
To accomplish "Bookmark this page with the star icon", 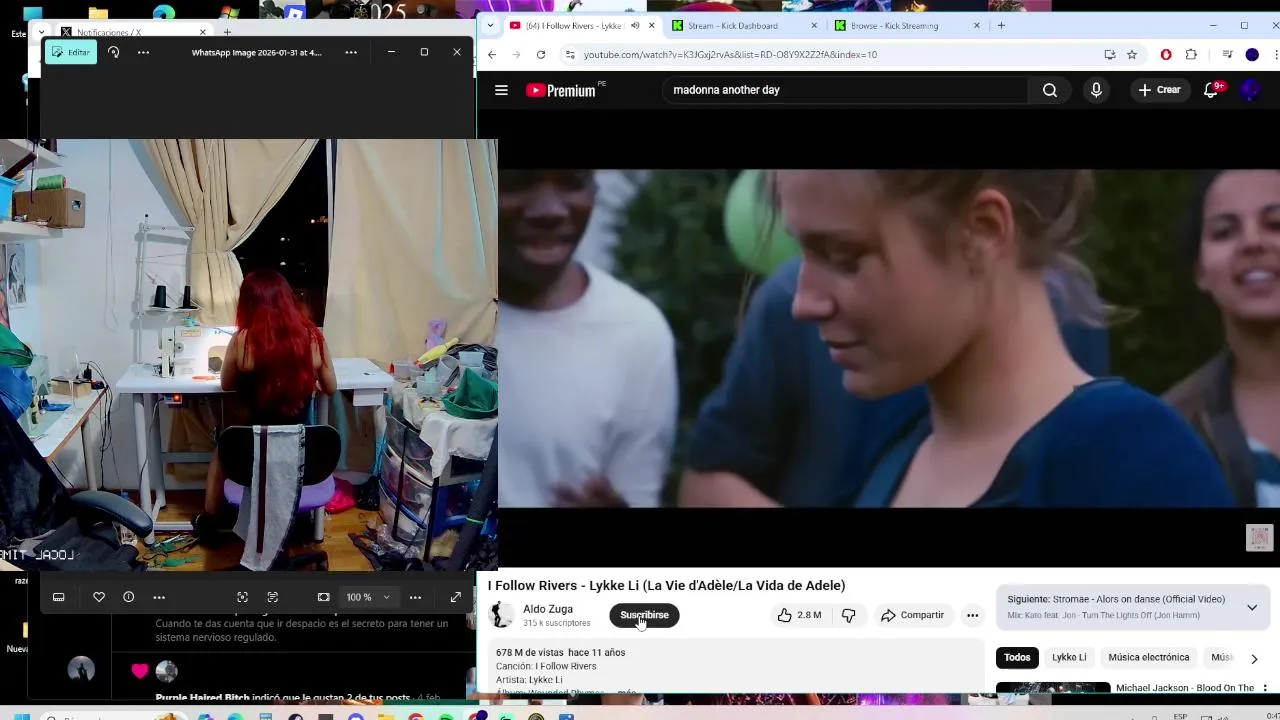I will point(1132,54).
